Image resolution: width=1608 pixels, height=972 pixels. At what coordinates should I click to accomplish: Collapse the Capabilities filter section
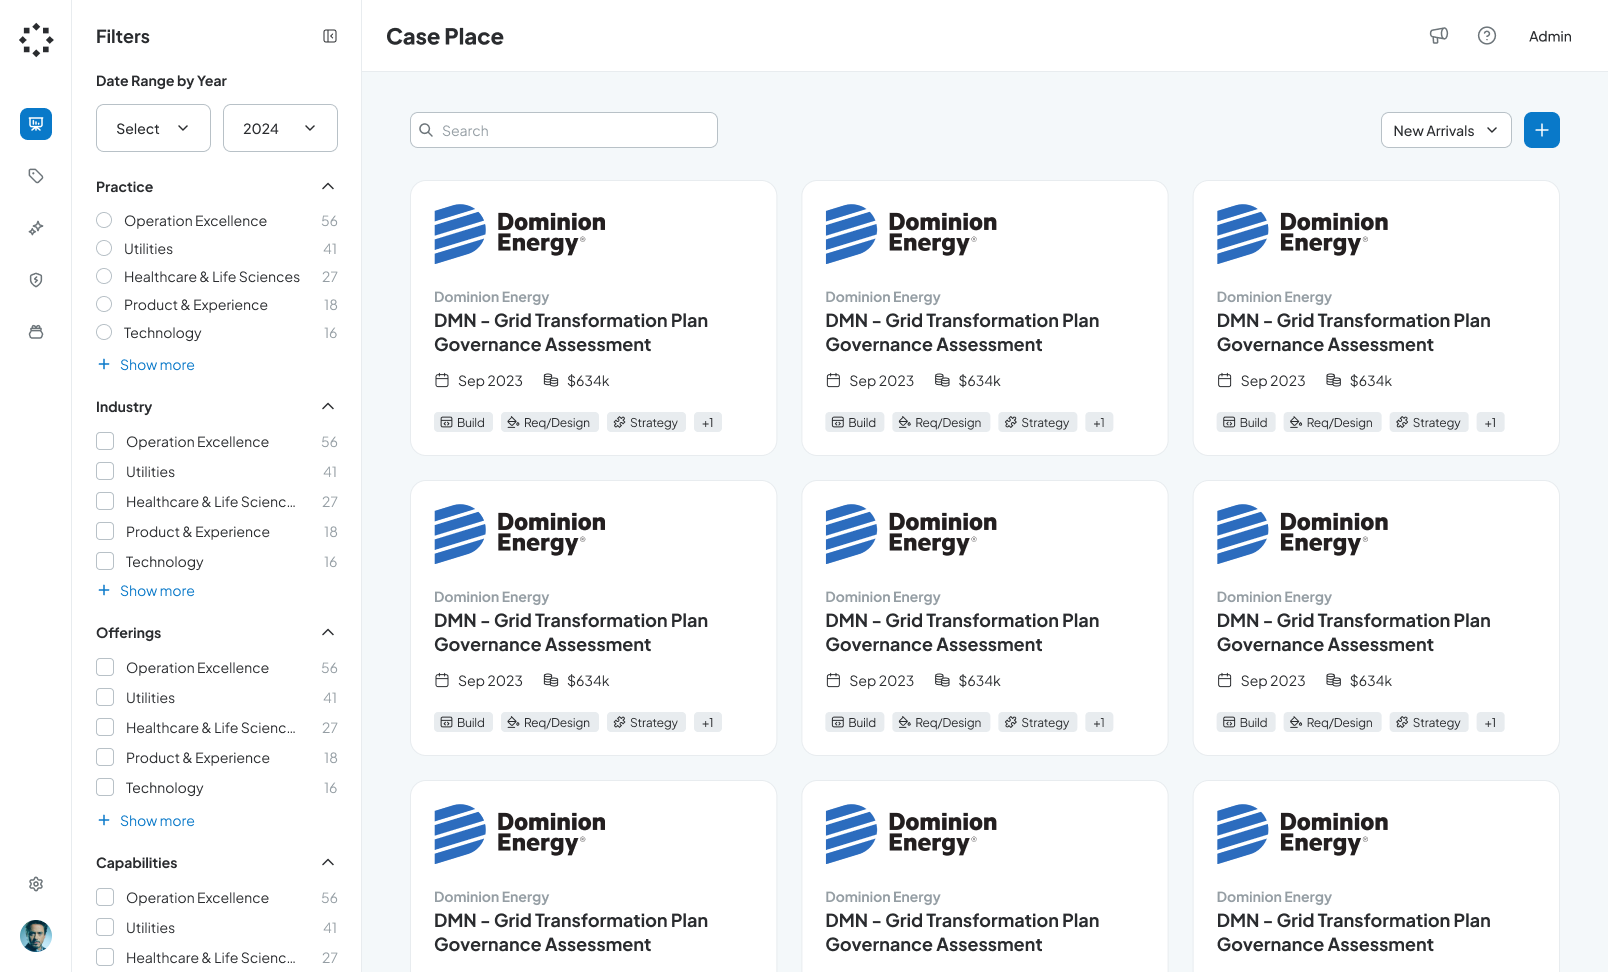328,862
